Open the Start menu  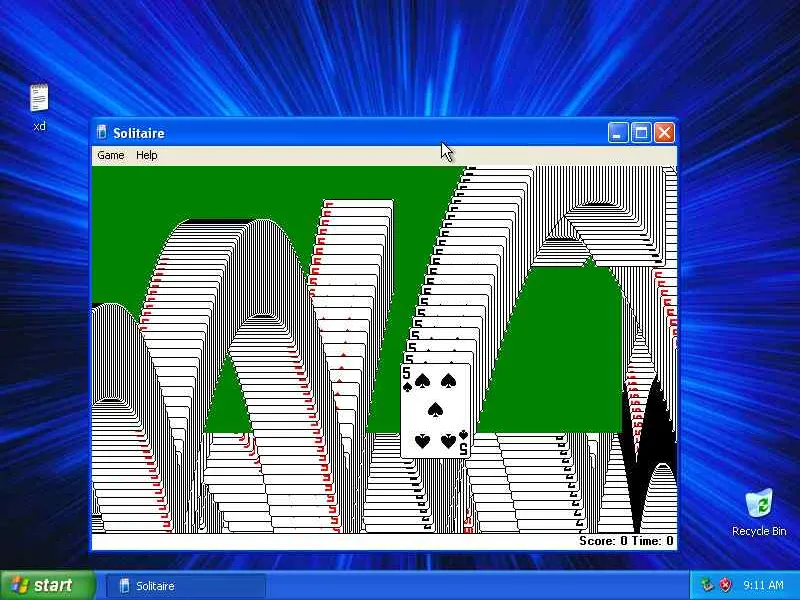tap(47, 585)
